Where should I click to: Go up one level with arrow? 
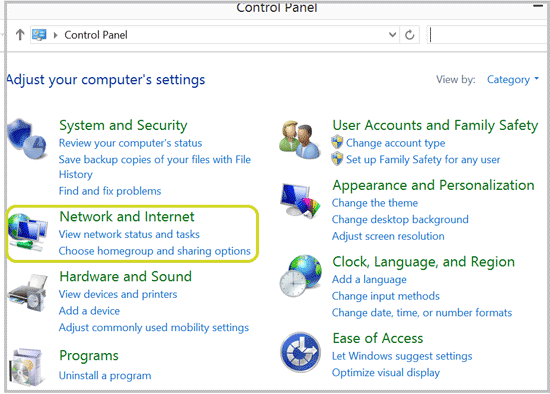point(20,35)
